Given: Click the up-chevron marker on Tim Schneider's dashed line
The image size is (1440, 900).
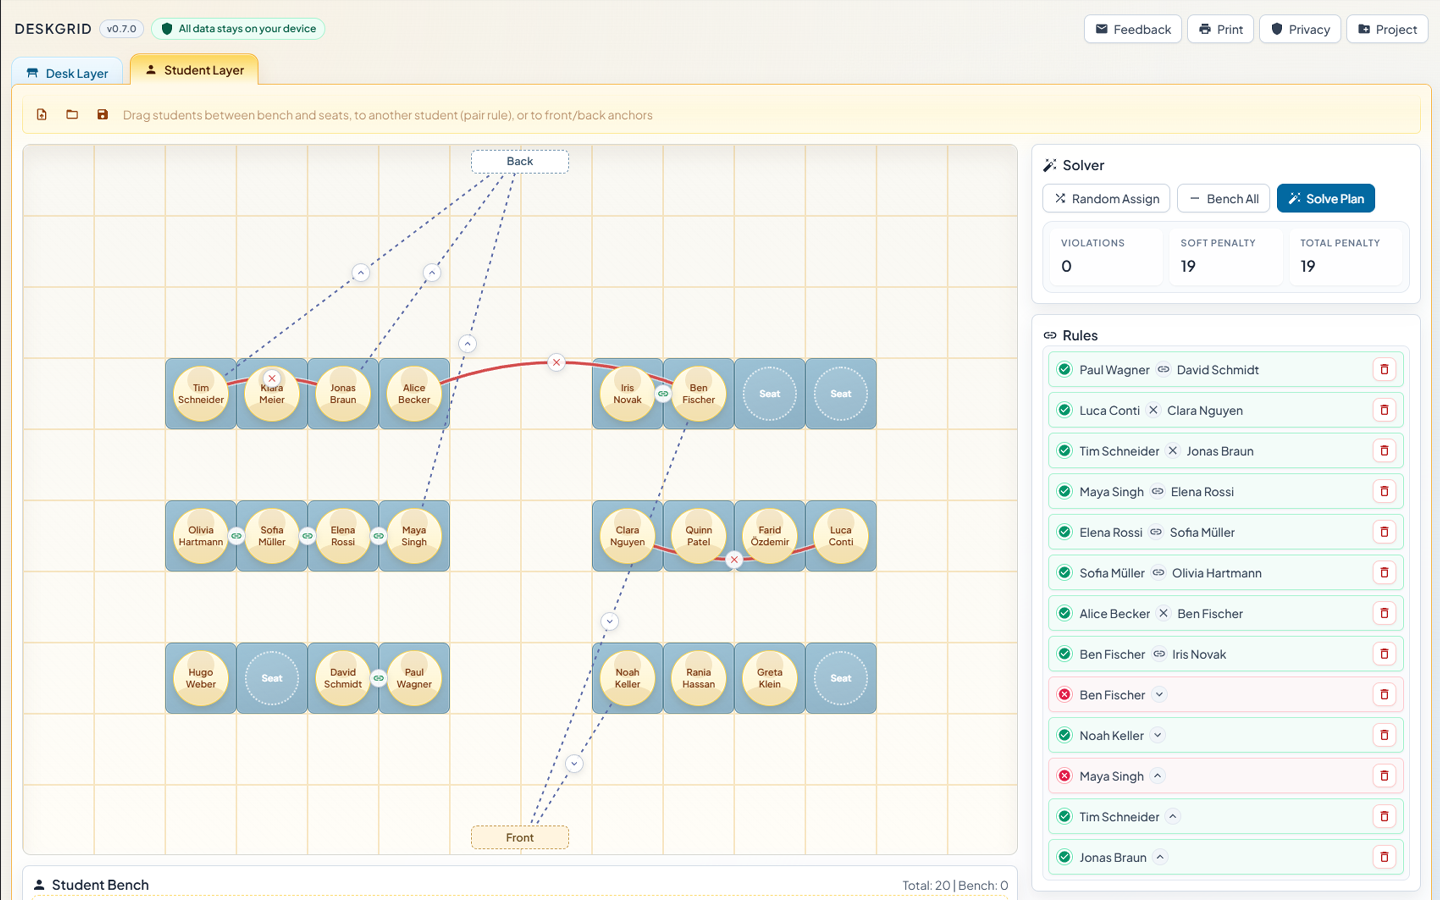Looking at the screenshot, I should (360, 272).
